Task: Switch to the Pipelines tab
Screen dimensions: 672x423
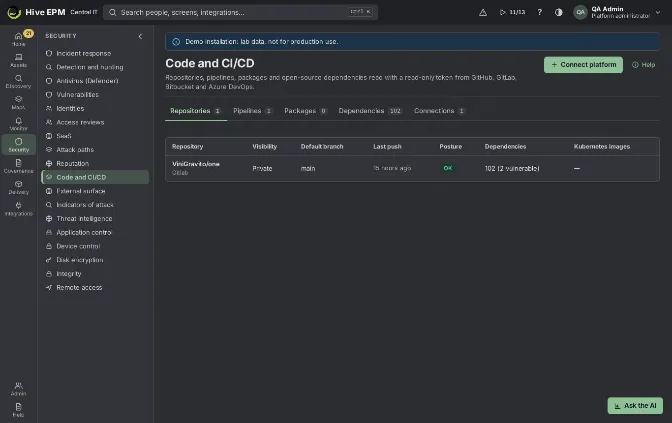Action: point(252,111)
